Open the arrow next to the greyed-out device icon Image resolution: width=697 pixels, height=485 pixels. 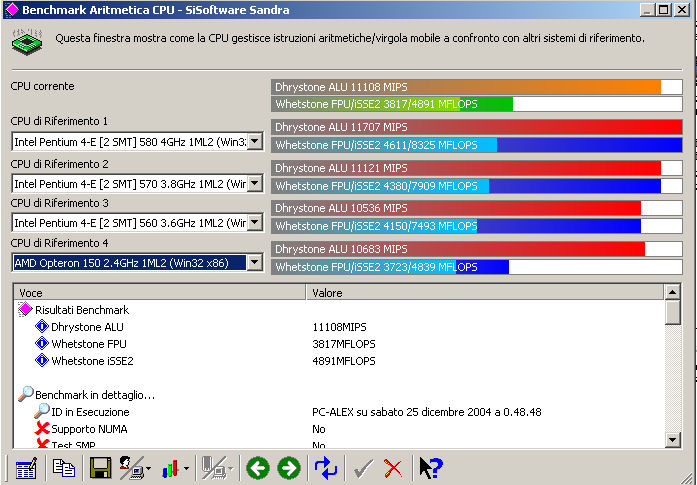(x=231, y=469)
